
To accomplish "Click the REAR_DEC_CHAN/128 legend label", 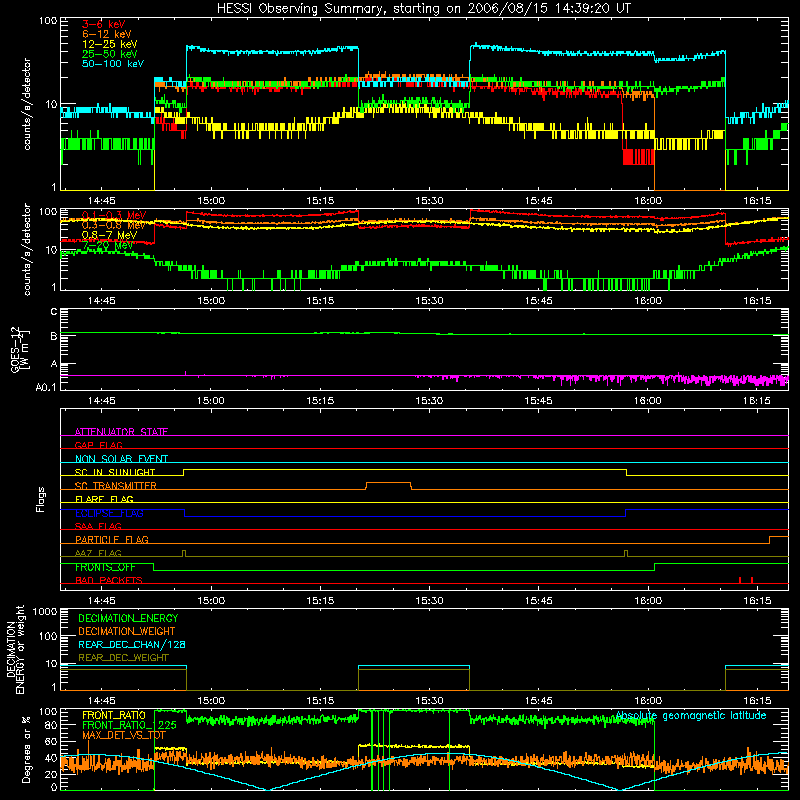I will [132, 644].
